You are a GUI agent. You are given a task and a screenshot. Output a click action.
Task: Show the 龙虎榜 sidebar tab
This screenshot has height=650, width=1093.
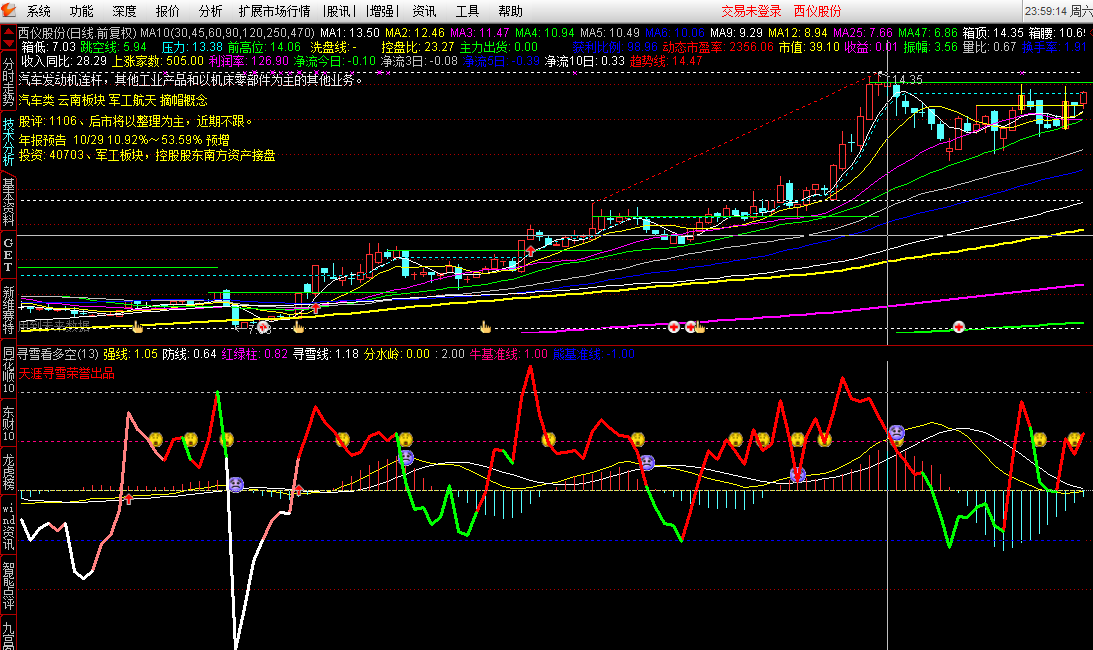coord(8,472)
